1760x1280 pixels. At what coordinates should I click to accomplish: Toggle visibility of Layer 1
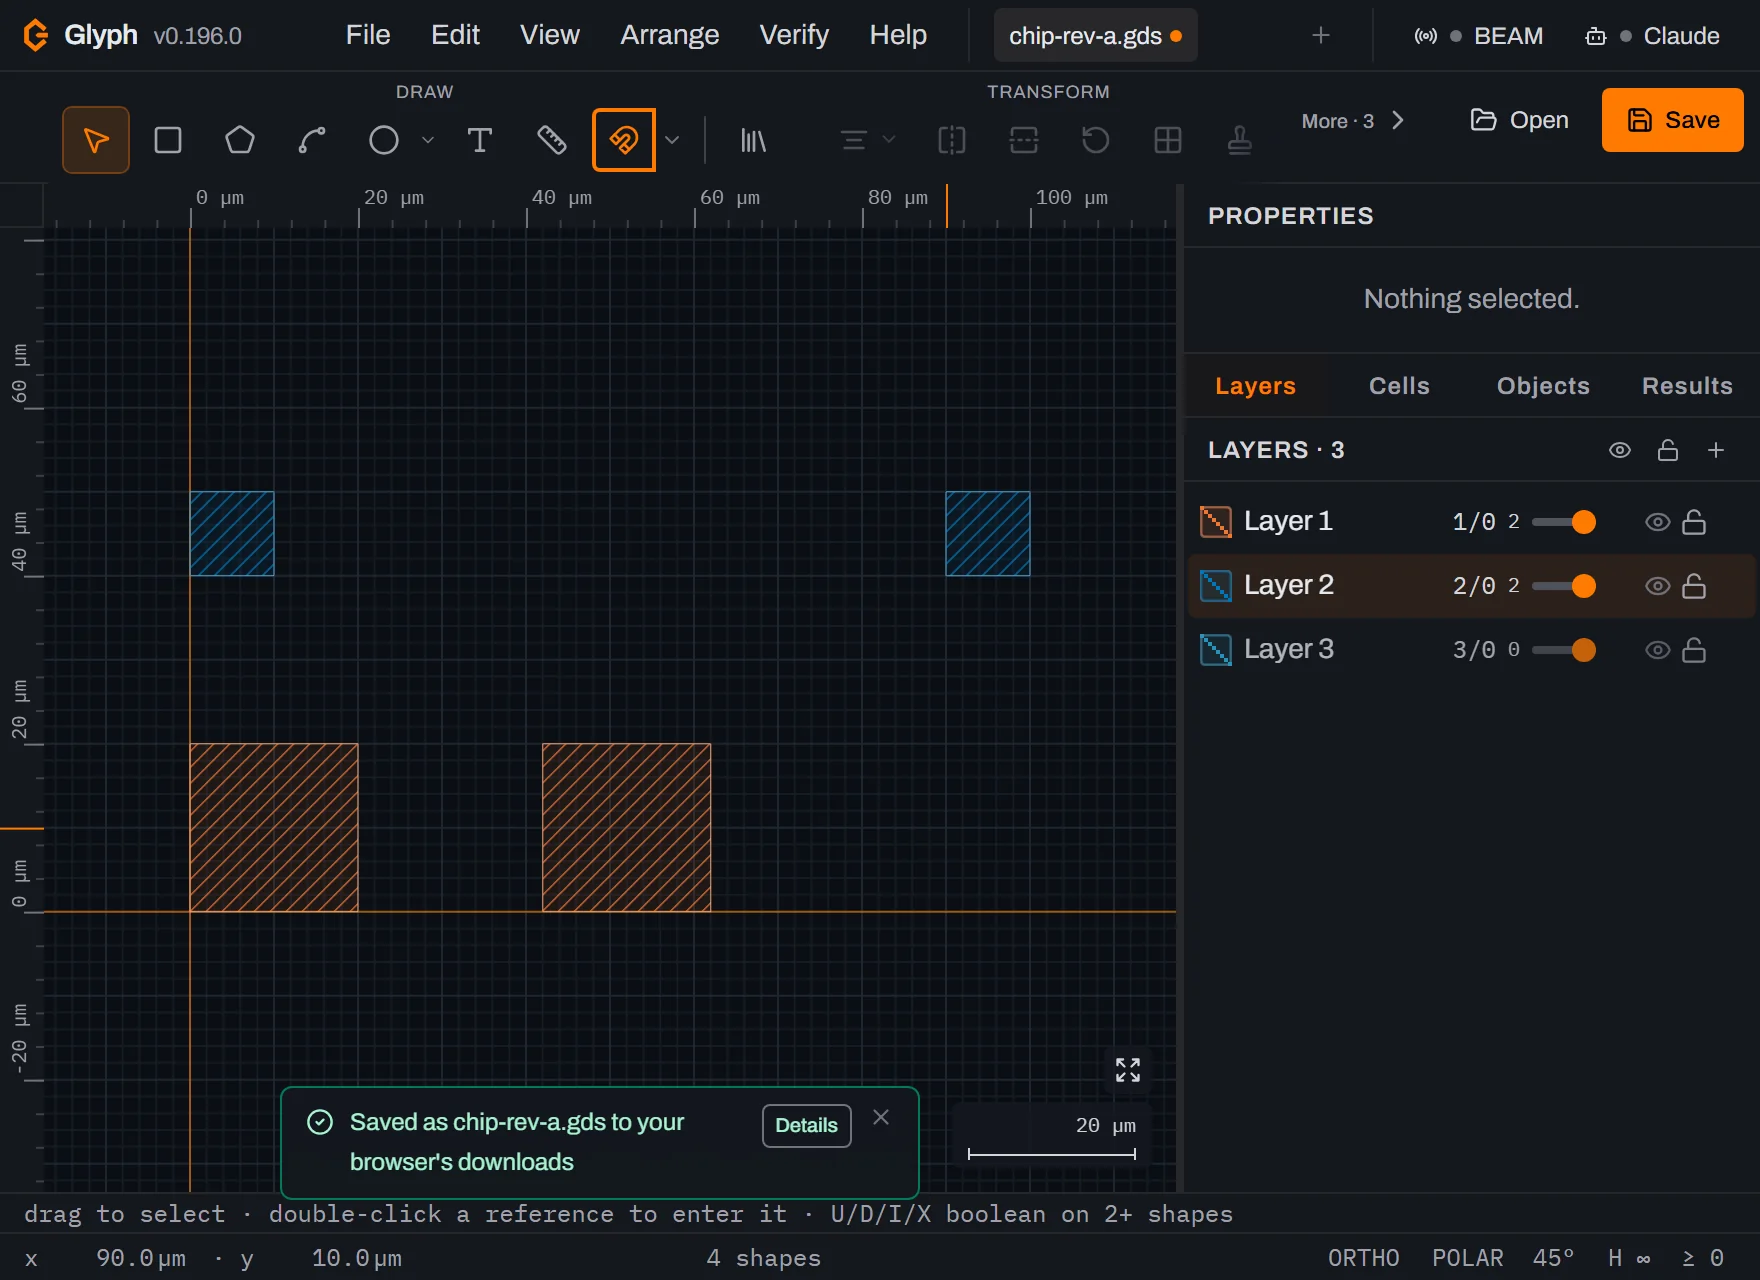(x=1657, y=522)
